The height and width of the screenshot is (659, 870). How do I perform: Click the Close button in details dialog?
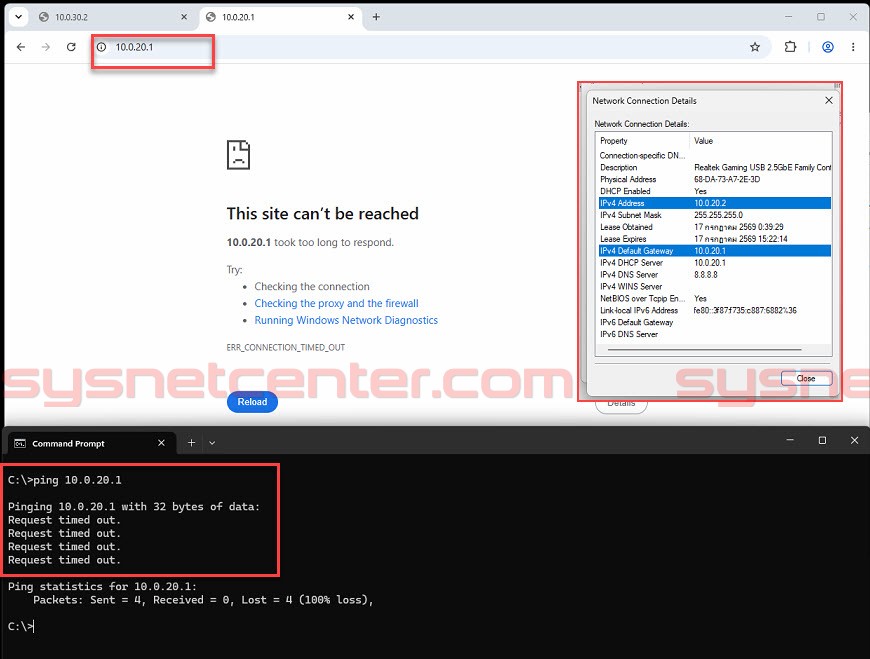[x=806, y=378]
